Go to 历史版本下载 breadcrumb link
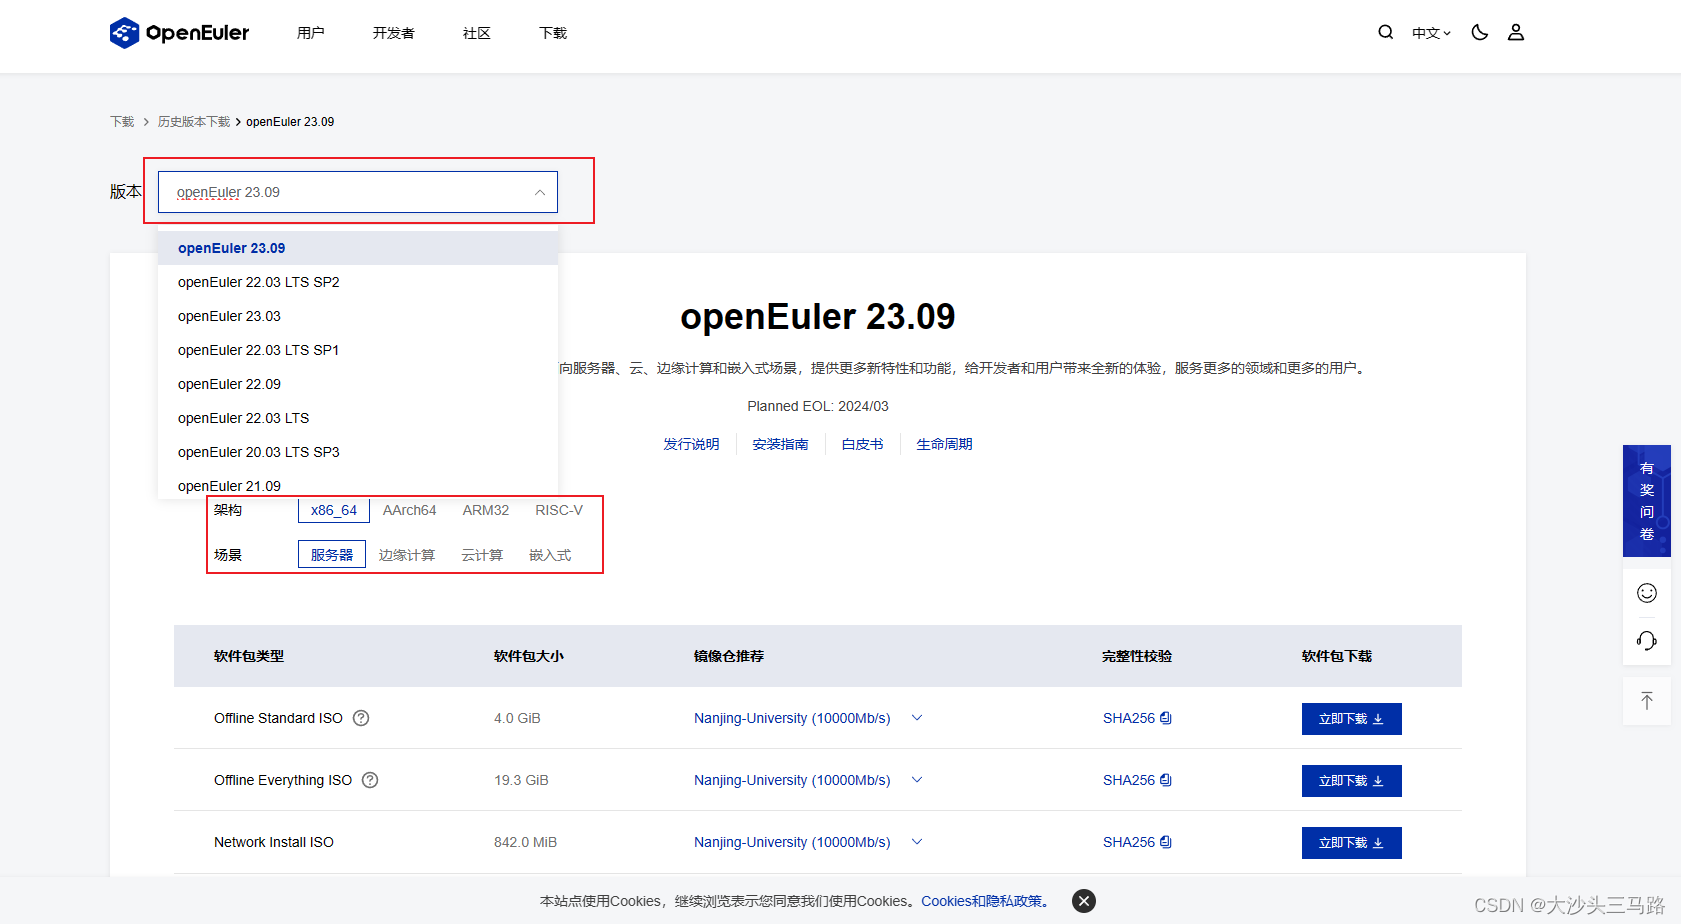 coord(194,122)
